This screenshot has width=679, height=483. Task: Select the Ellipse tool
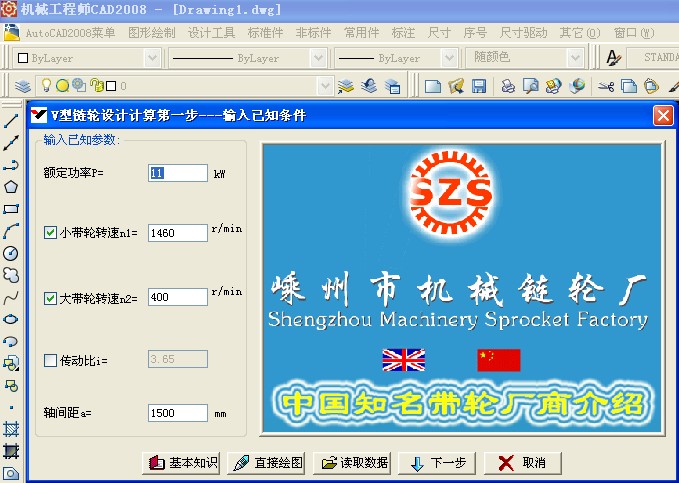coord(11,320)
